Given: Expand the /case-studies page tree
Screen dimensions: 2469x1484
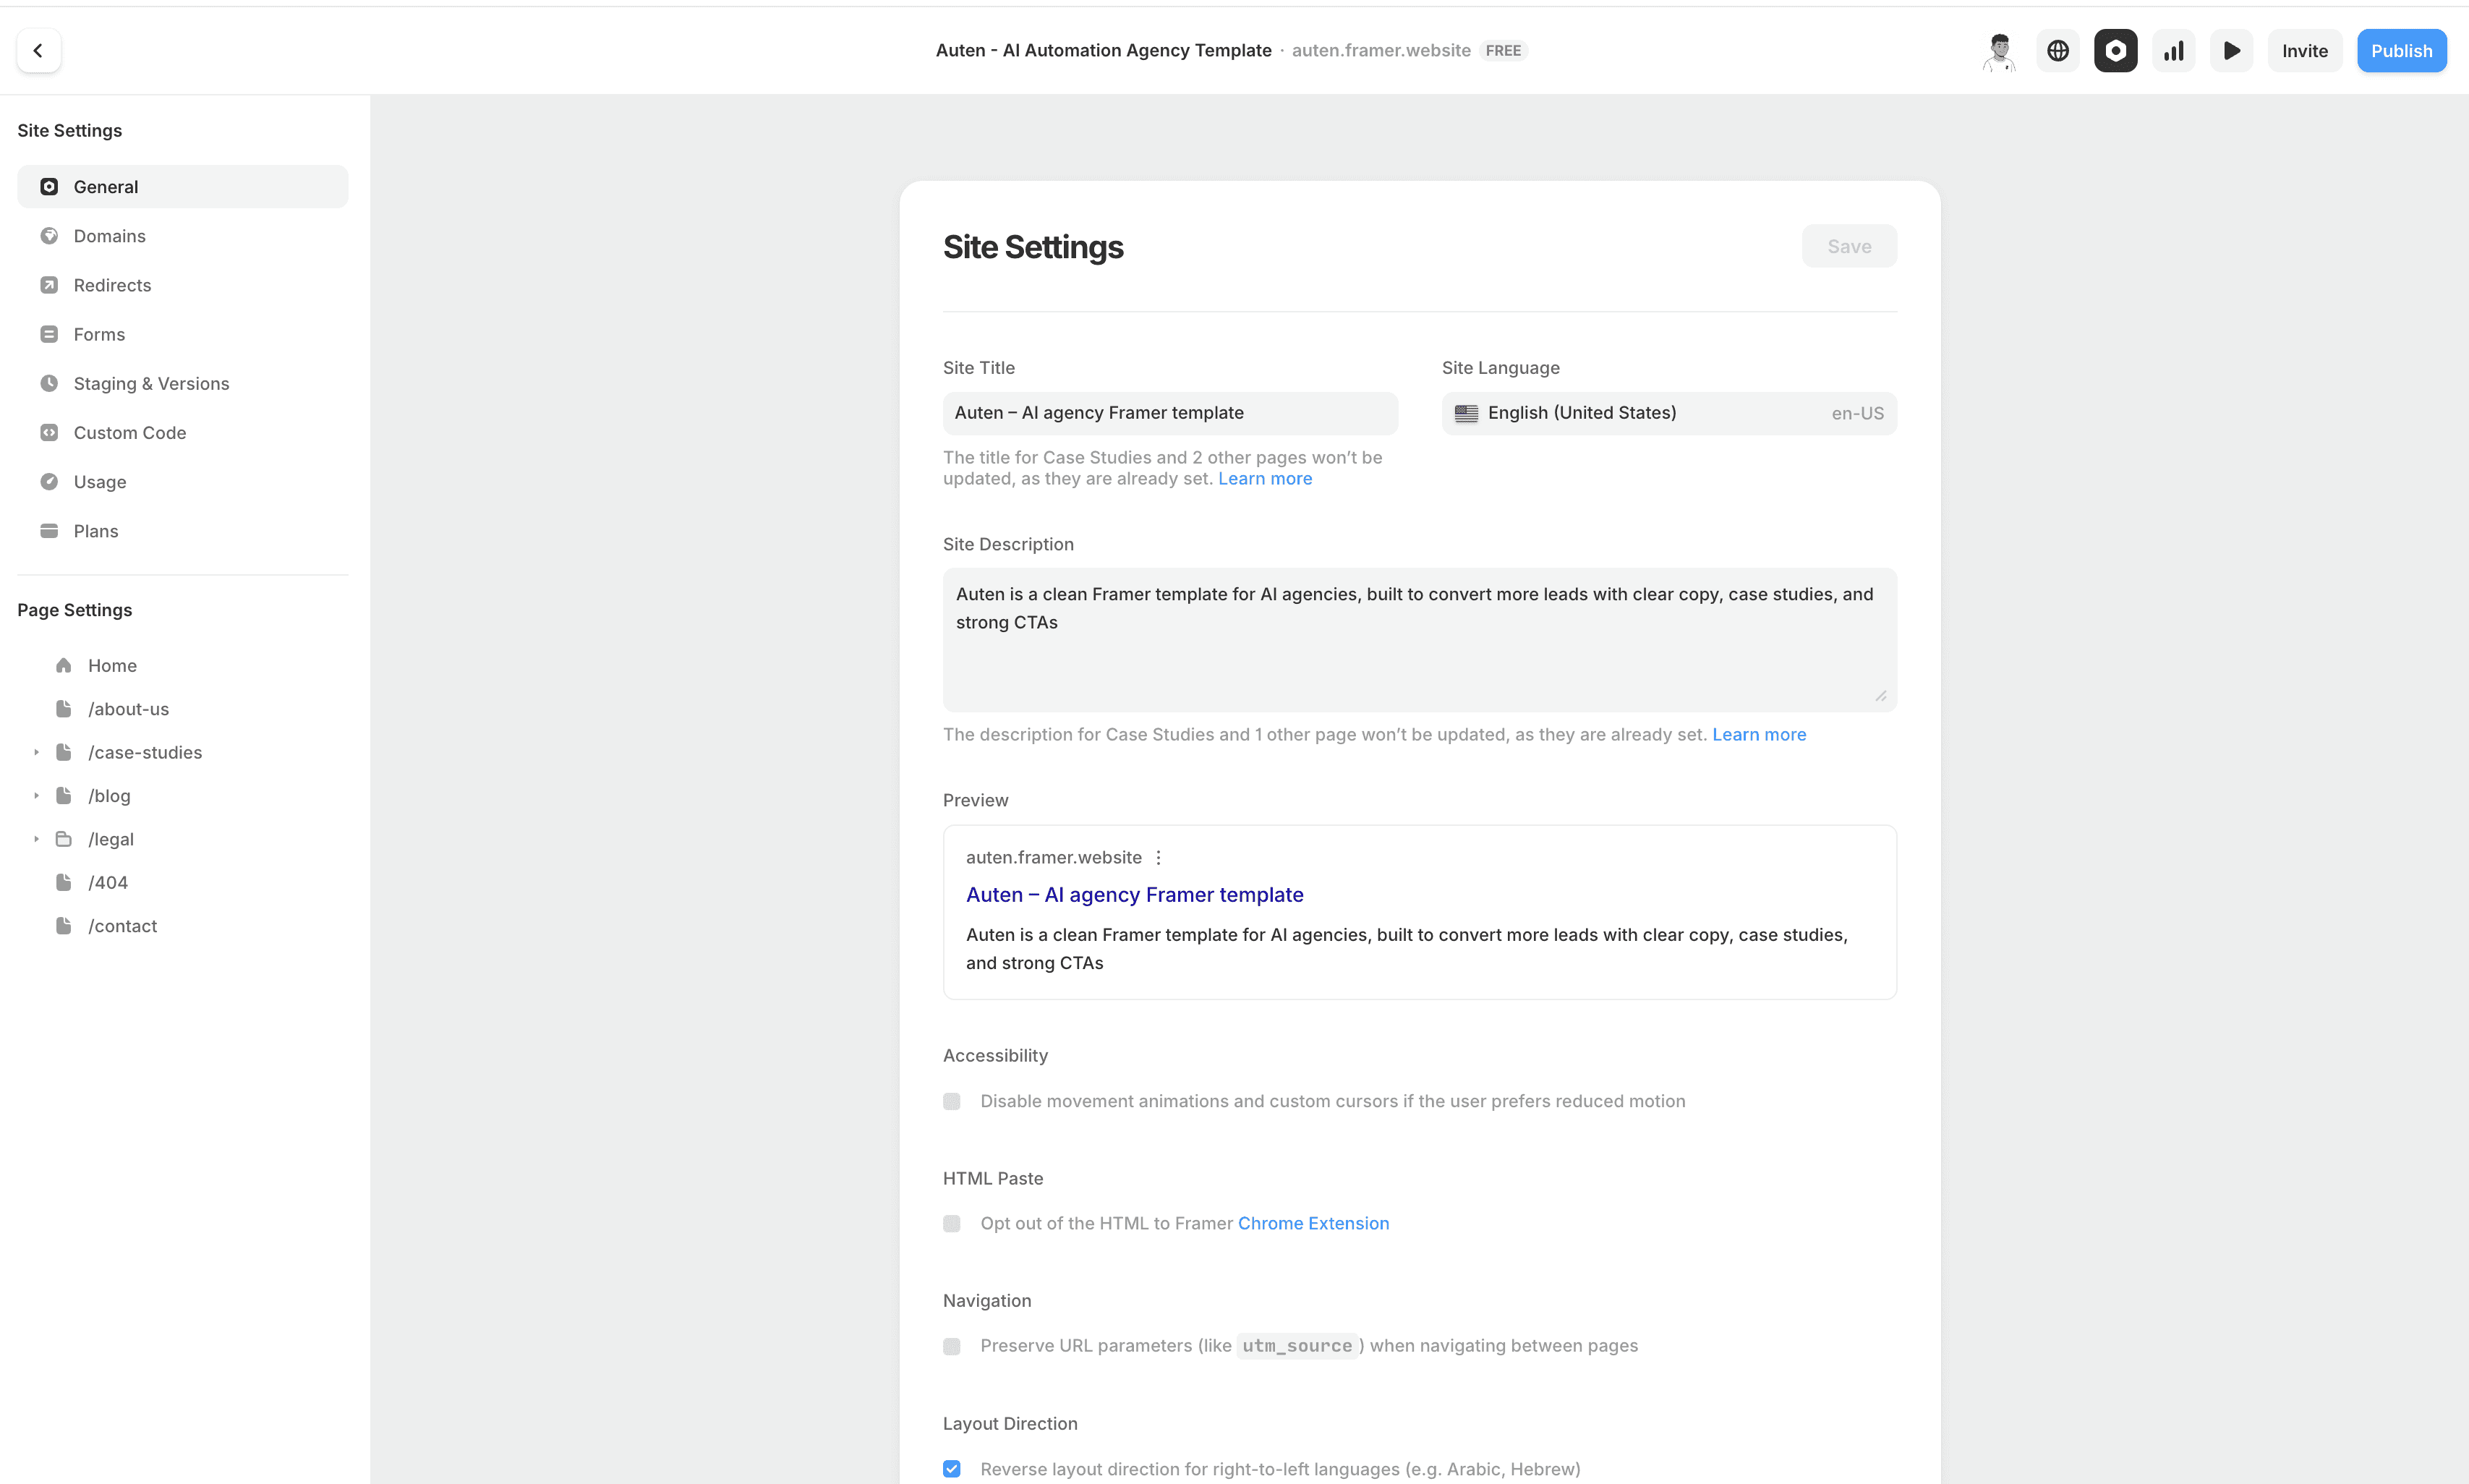Looking at the screenshot, I should click(36, 752).
